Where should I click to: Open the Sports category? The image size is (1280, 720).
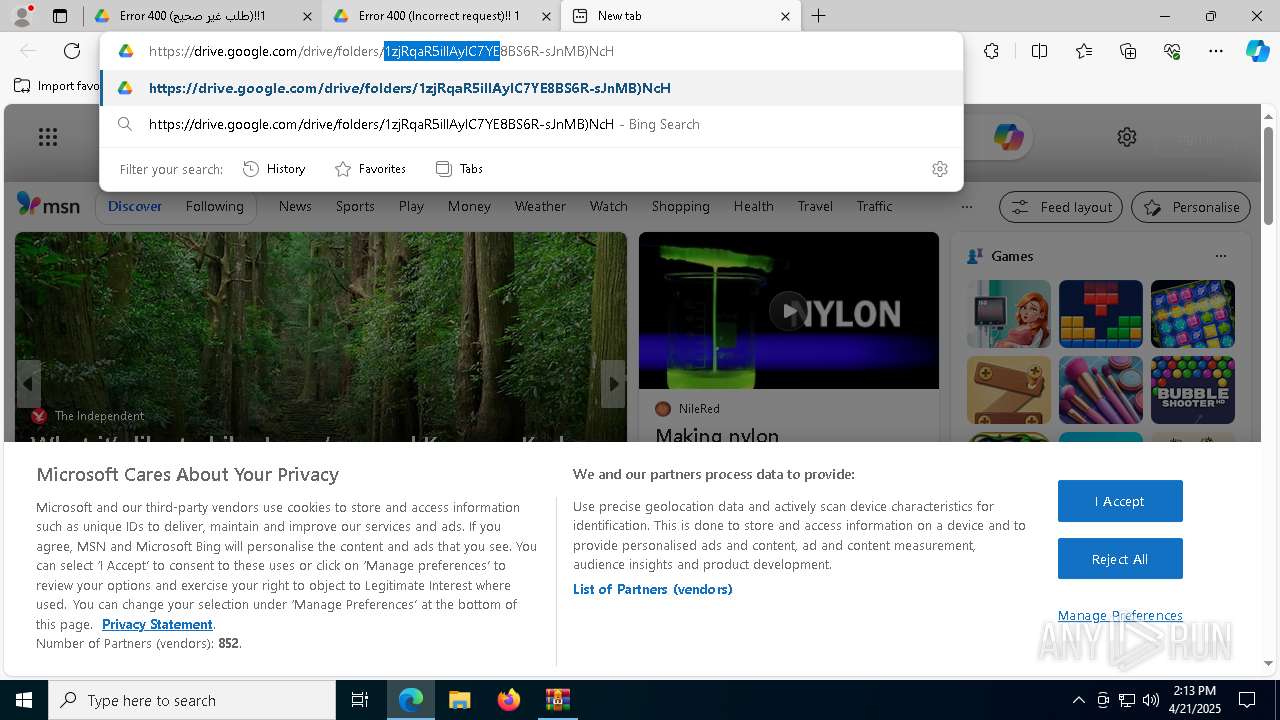click(355, 206)
